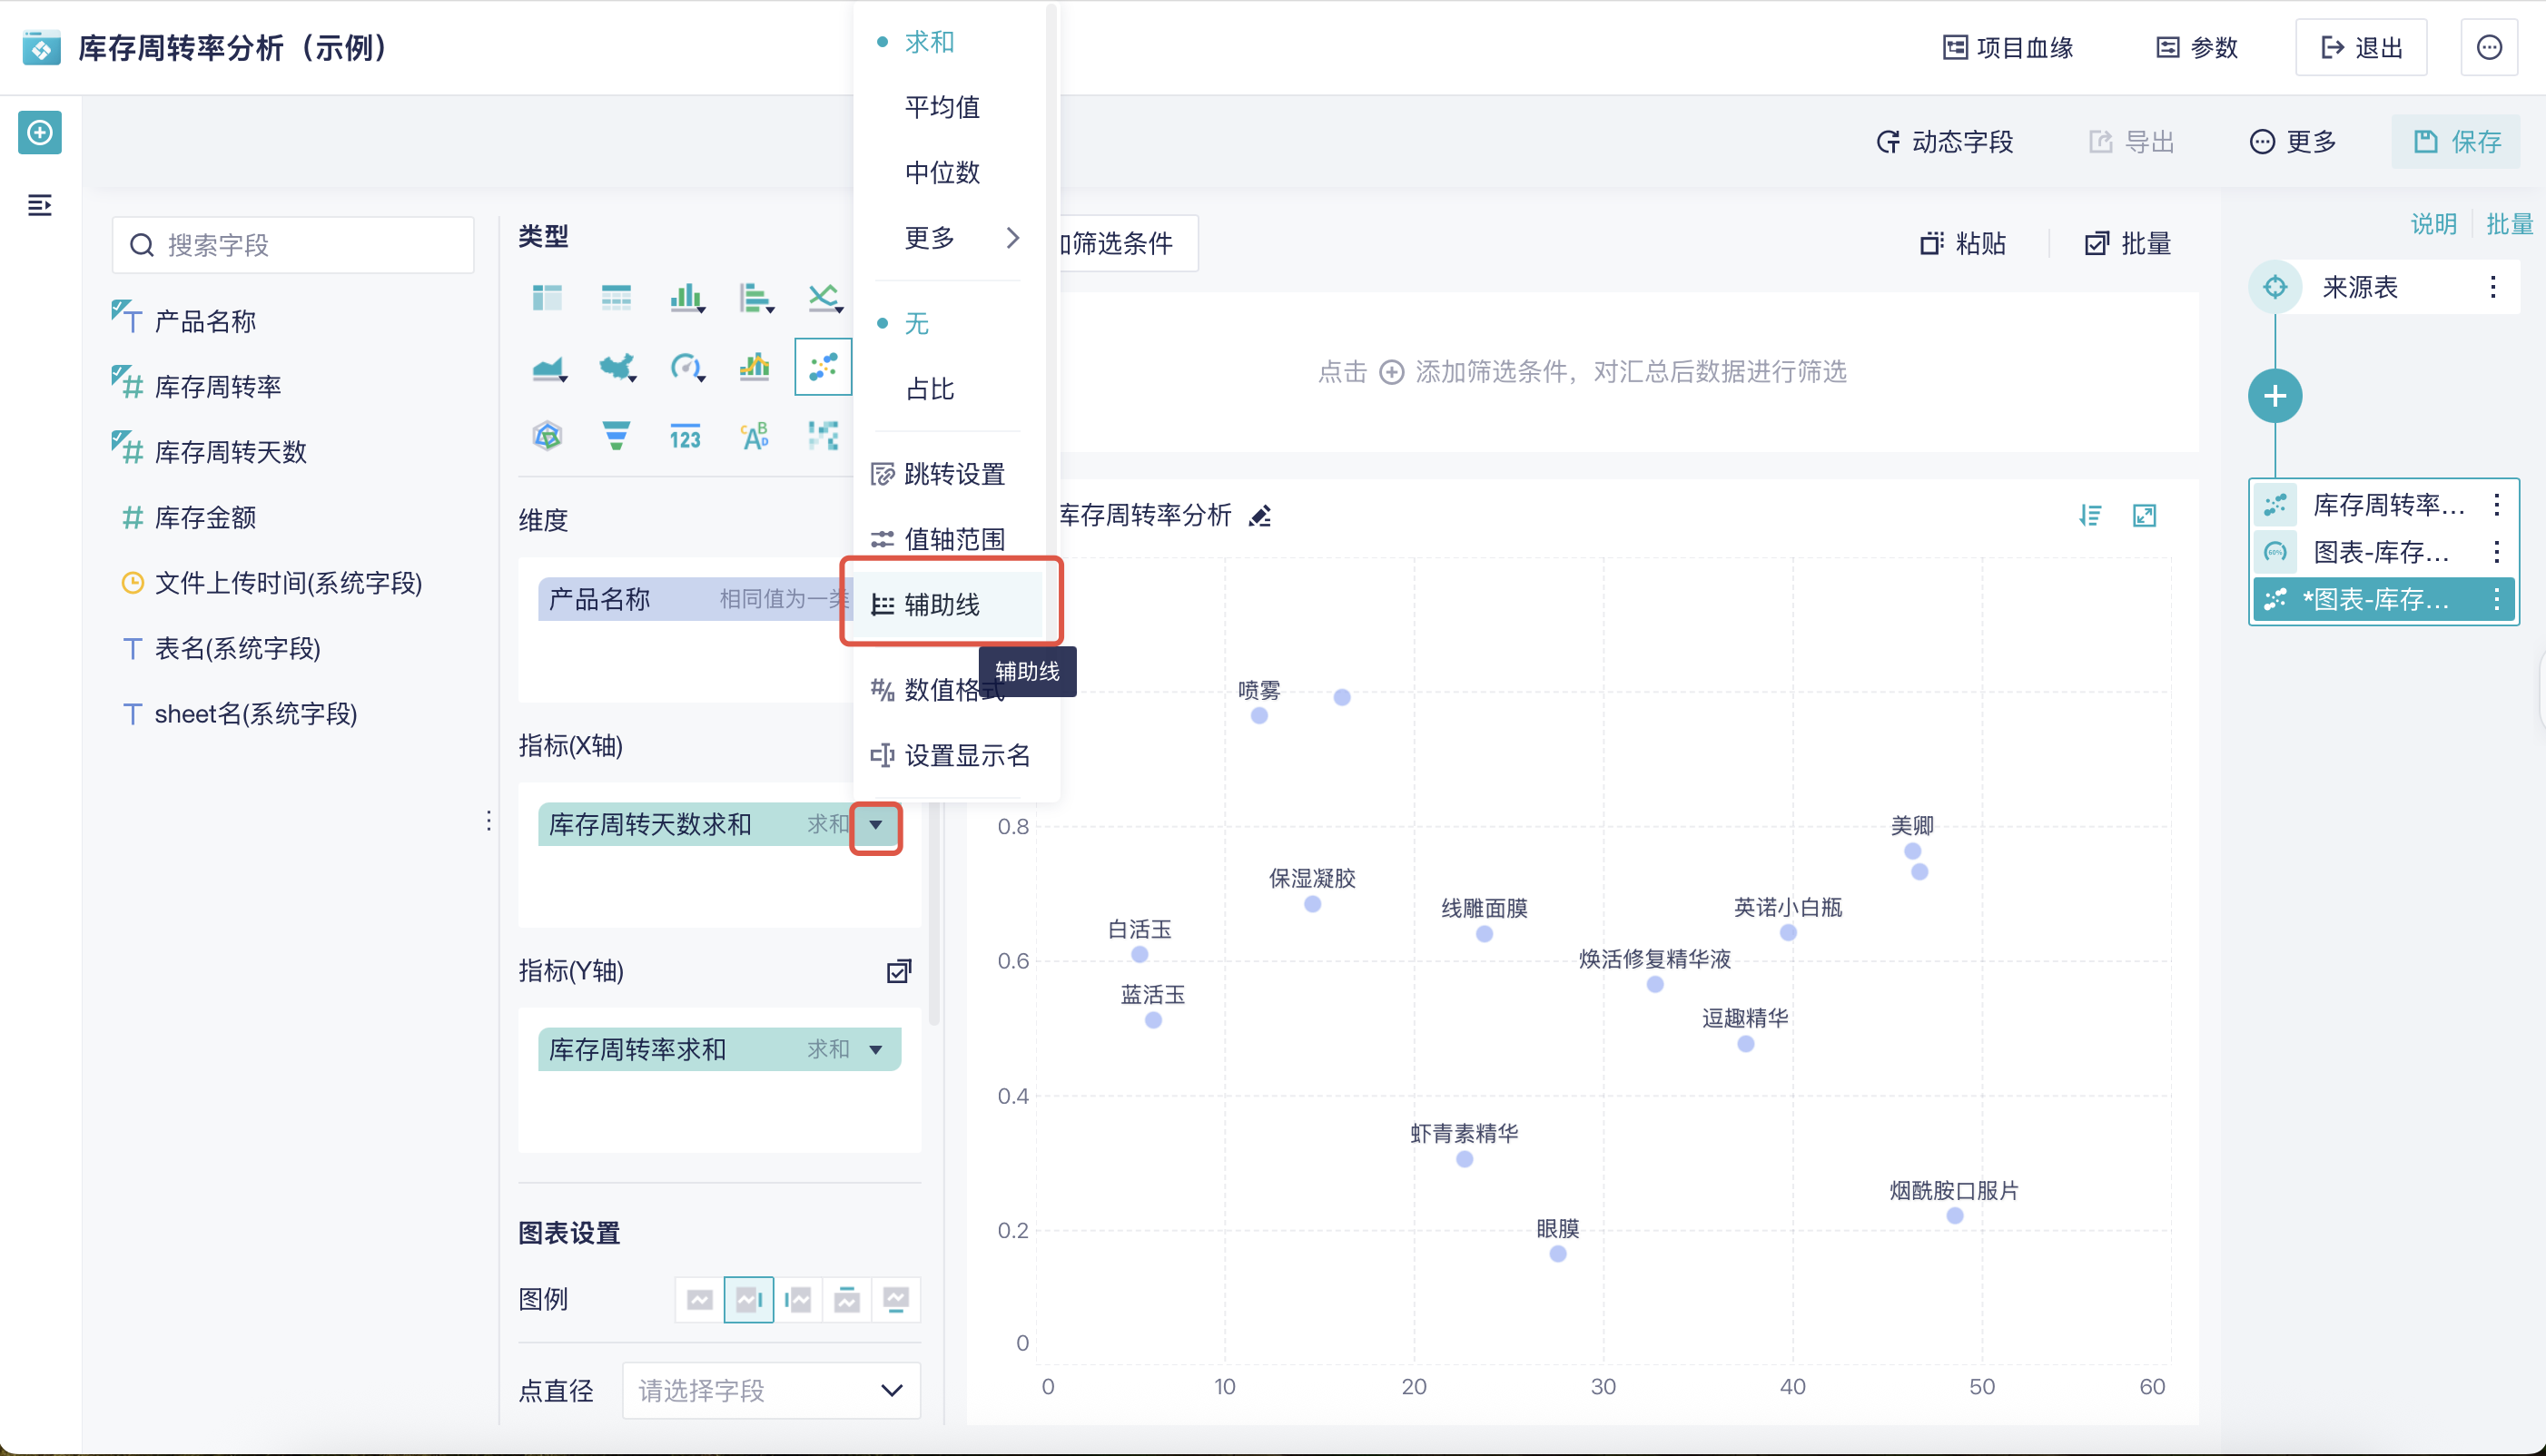
Task: Choose the China map chart type
Action: [617, 366]
